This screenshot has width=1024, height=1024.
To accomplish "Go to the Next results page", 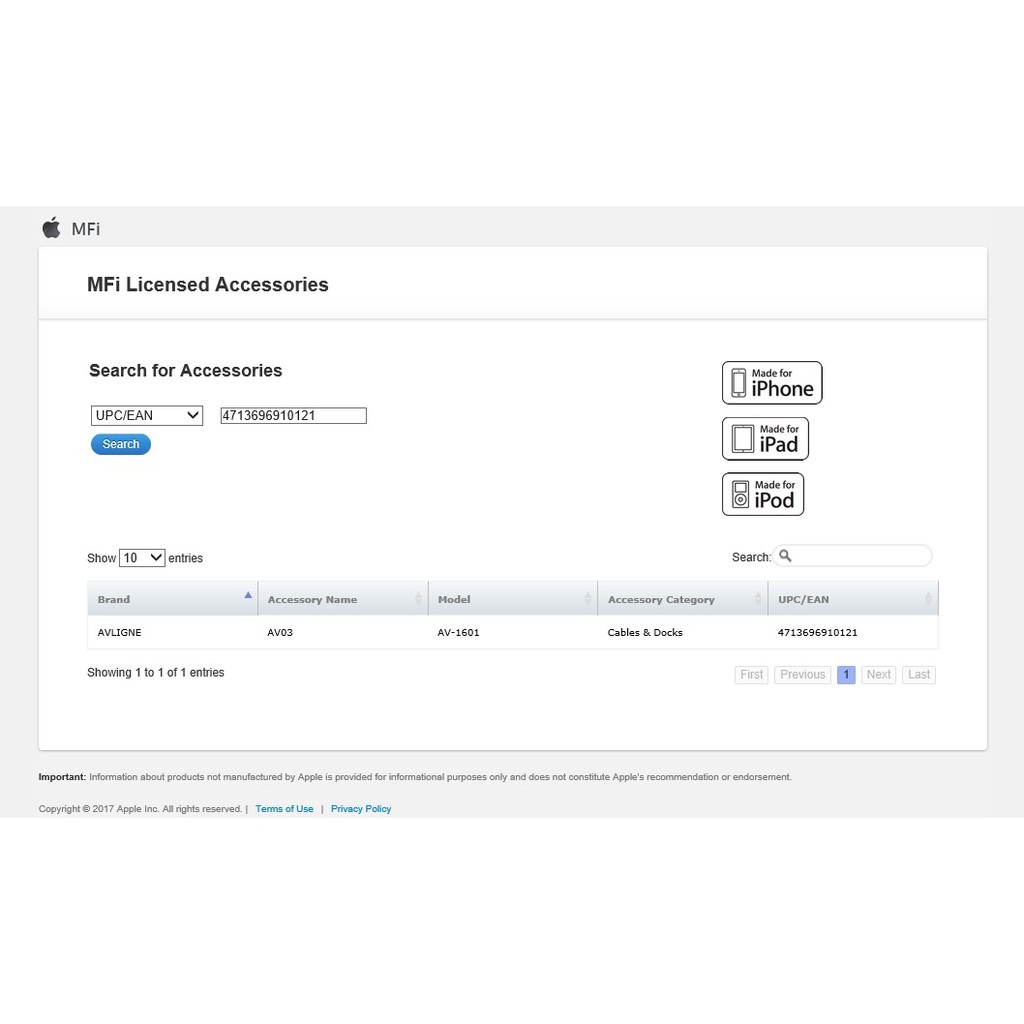I will (x=878, y=675).
